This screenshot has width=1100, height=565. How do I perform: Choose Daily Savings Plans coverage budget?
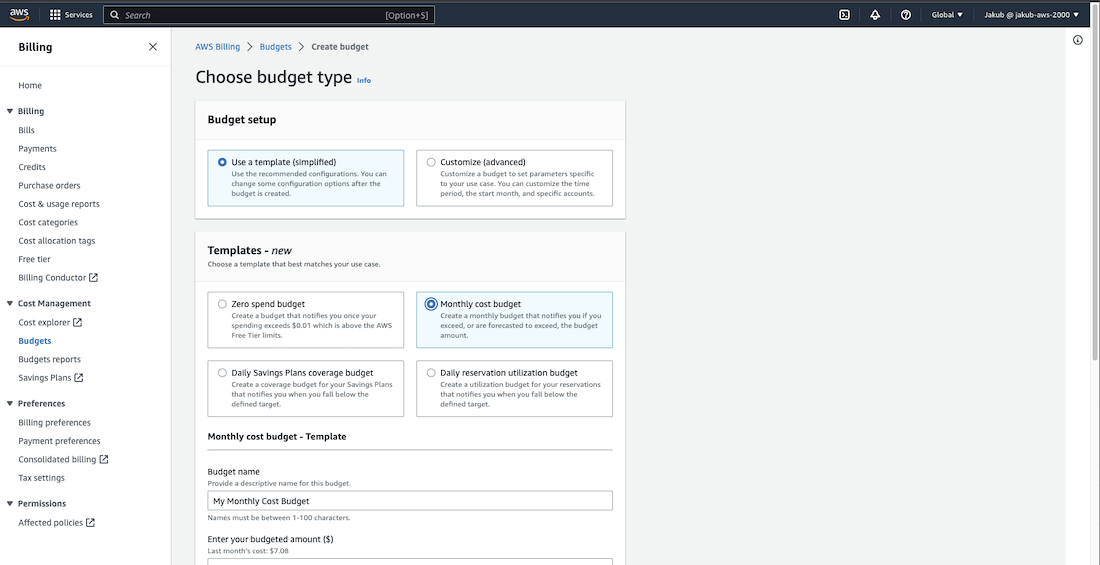point(305,388)
